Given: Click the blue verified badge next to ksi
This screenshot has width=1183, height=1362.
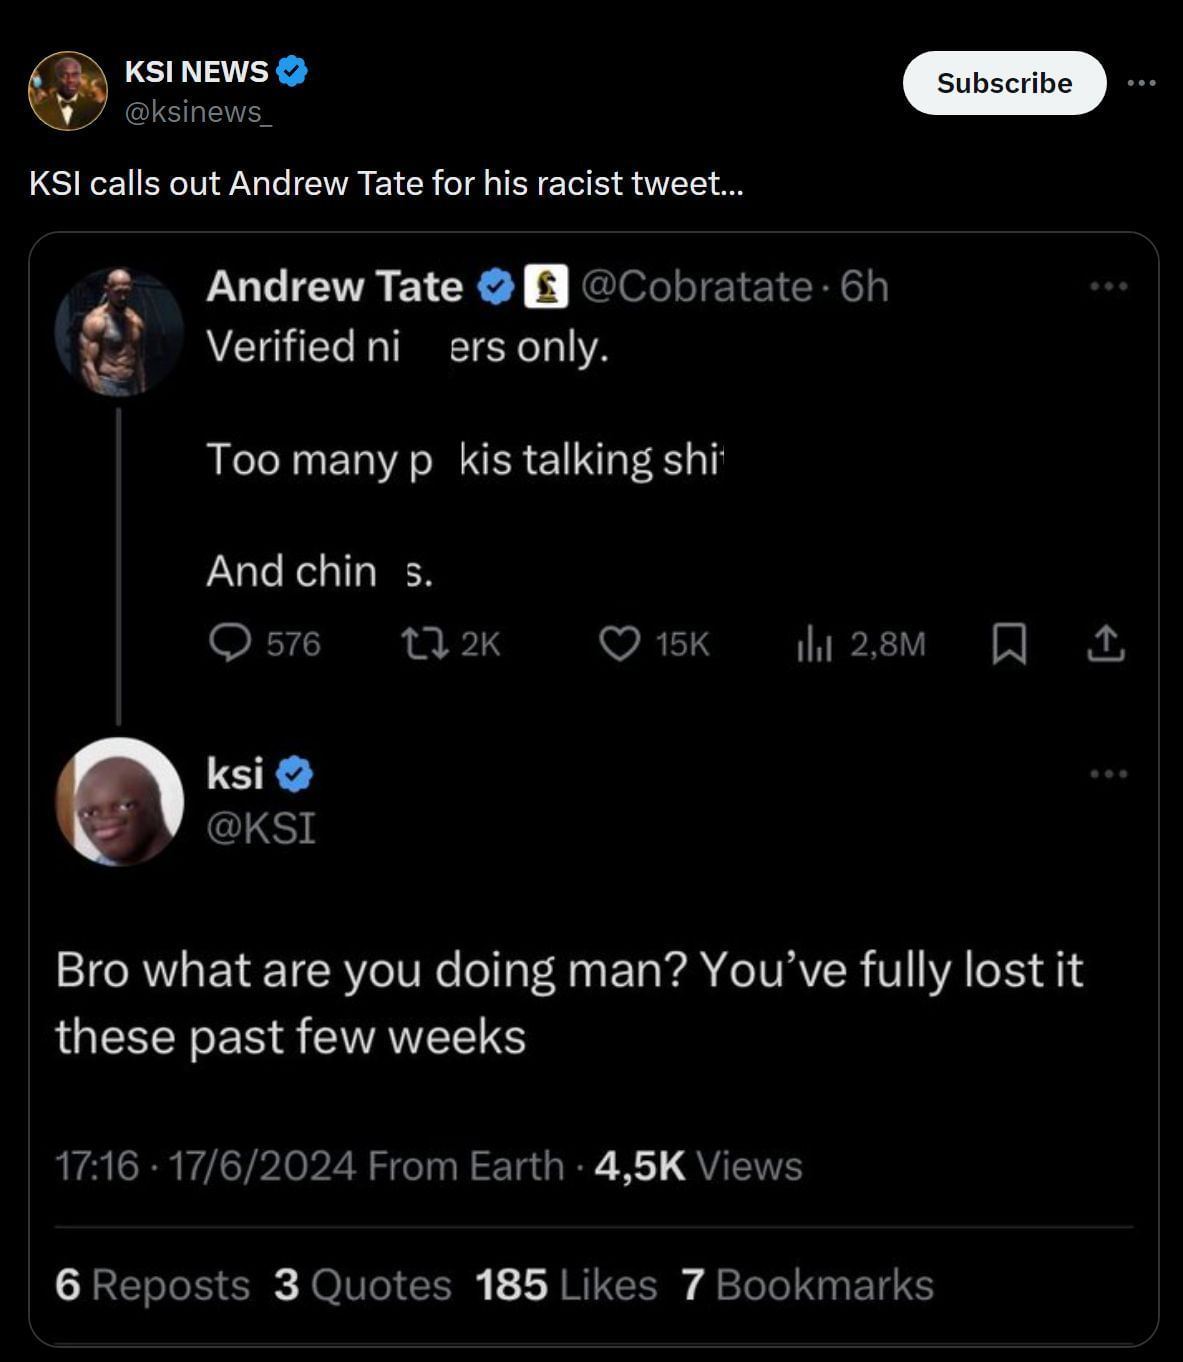Looking at the screenshot, I should coord(294,774).
